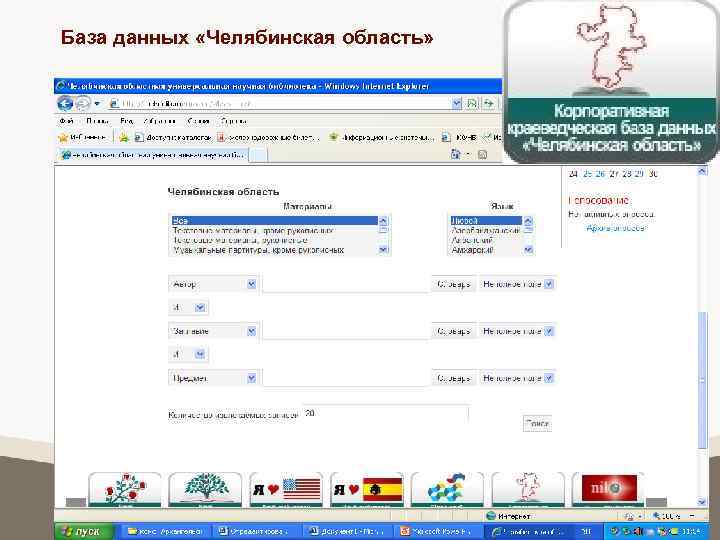The image size is (720, 540).
Task: Click the Home icon in the IE command bar
Action: click(455, 154)
